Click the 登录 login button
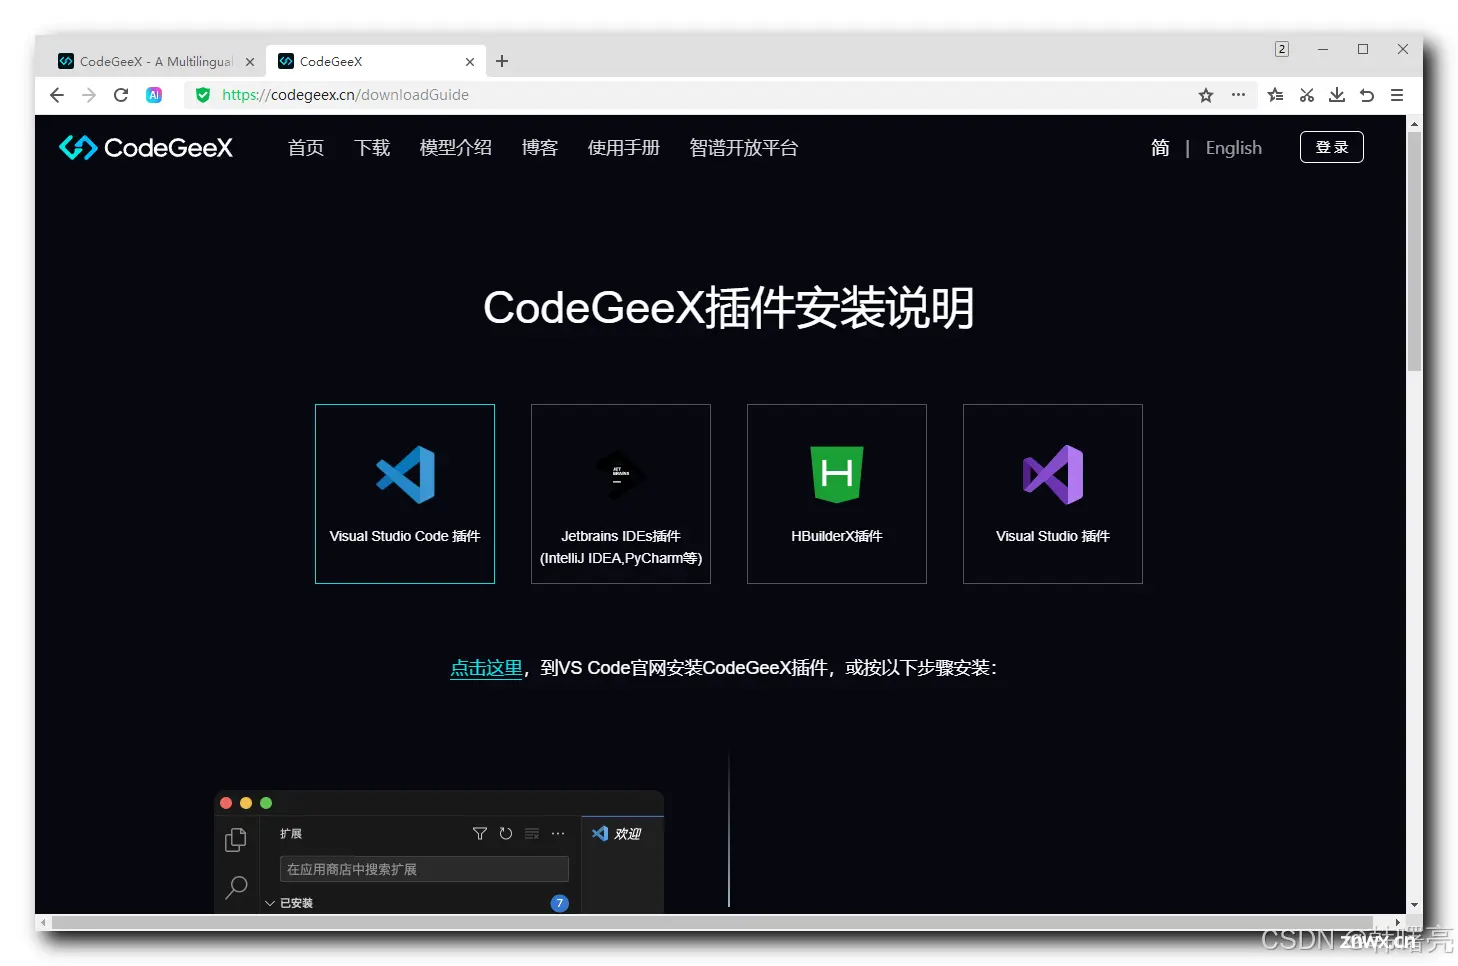The width and height of the screenshot is (1458, 966). 1332,147
